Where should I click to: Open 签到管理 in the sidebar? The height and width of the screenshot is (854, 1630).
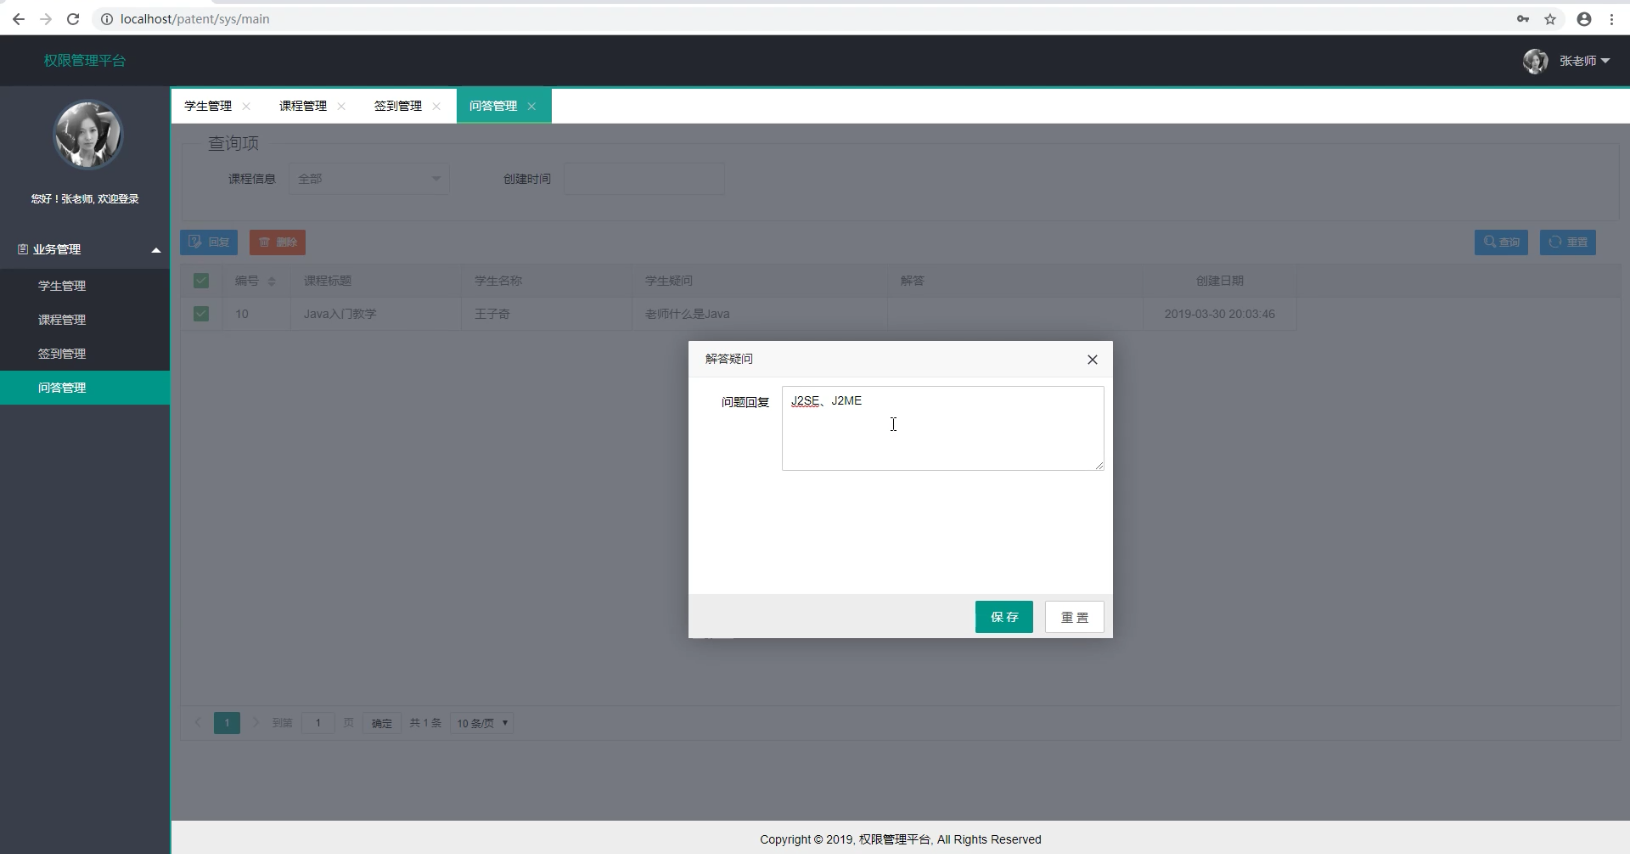coord(85,354)
